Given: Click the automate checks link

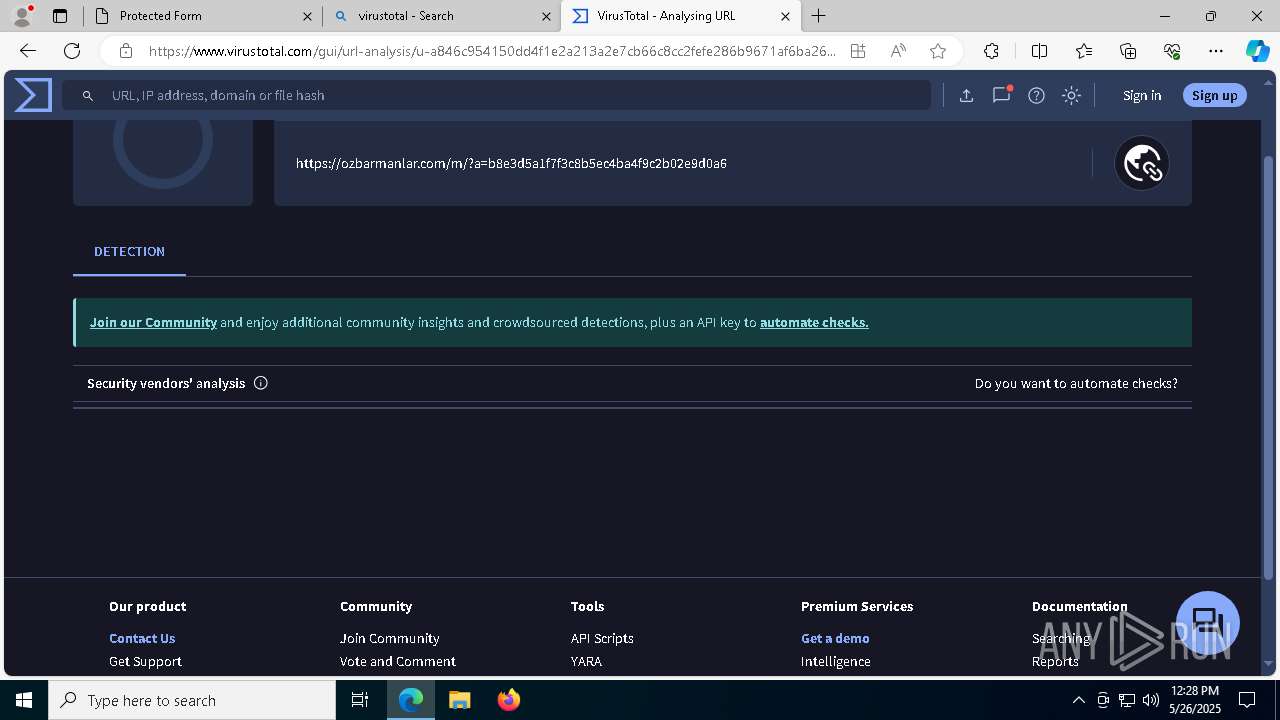Looking at the screenshot, I should tap(814, 322).
